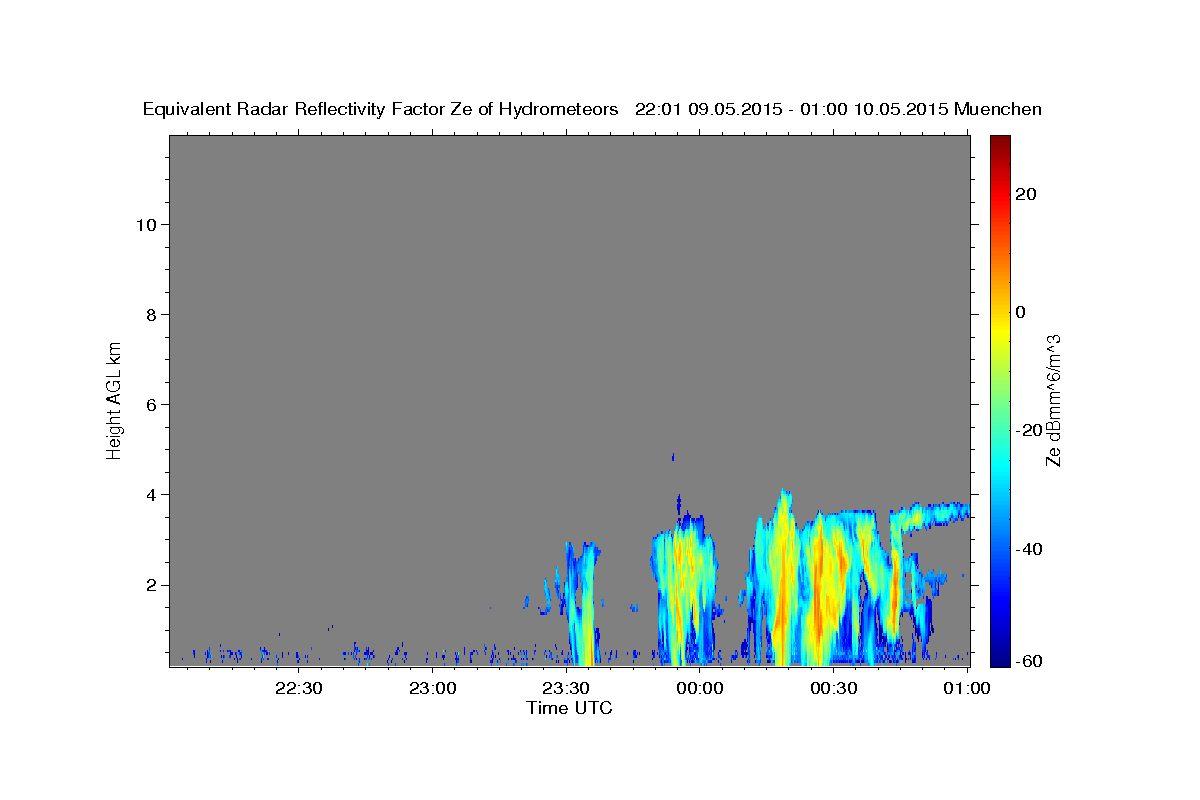Image resolution: width=1200 pixels, height=800 pixels.
Task: Click the 23:00 time tick label
Action: tap(433, 689)
